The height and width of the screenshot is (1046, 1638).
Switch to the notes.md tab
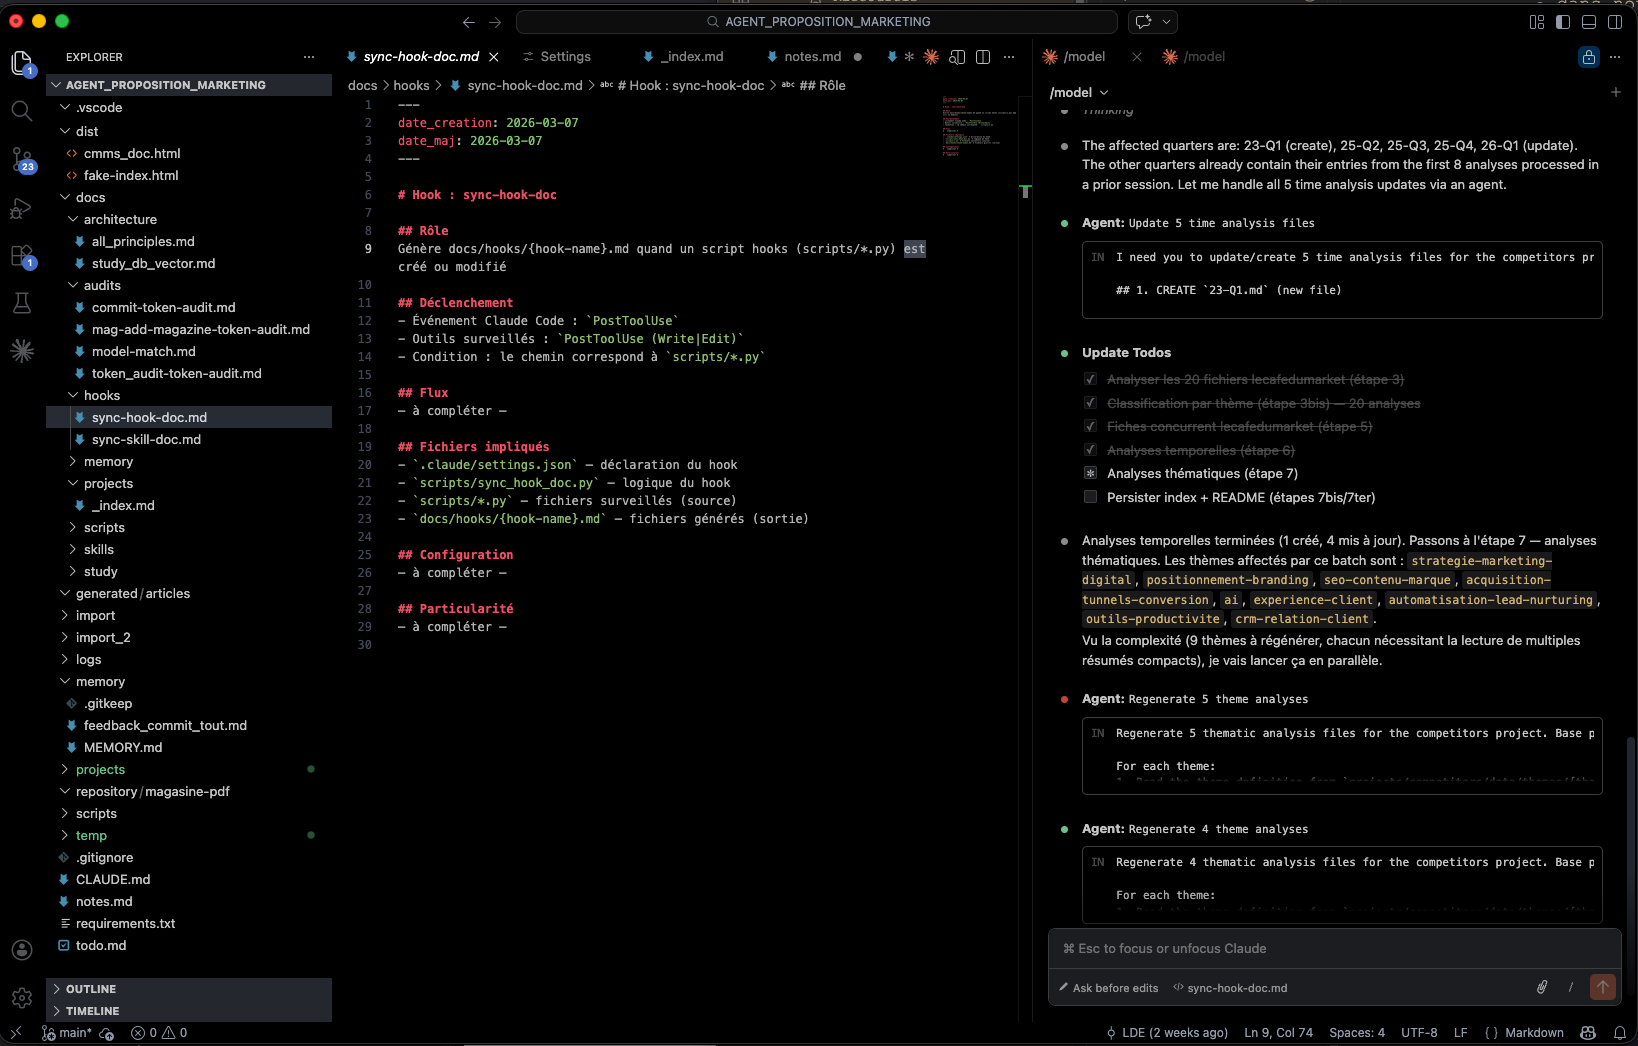coord(812,57)
